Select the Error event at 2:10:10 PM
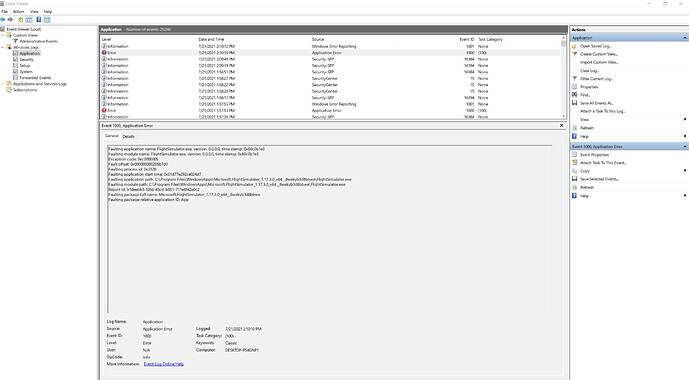The width and height of the screenshot is (689, 380). coord(330,53)
